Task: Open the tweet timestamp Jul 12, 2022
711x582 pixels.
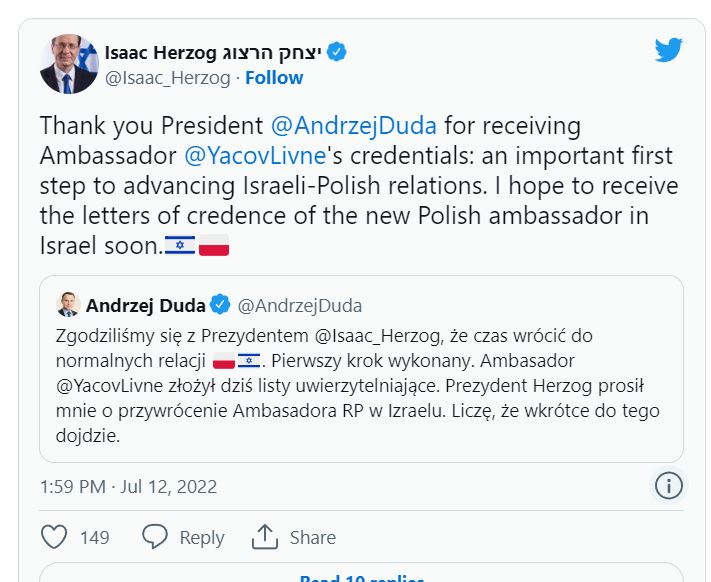Action: point(128,487)
